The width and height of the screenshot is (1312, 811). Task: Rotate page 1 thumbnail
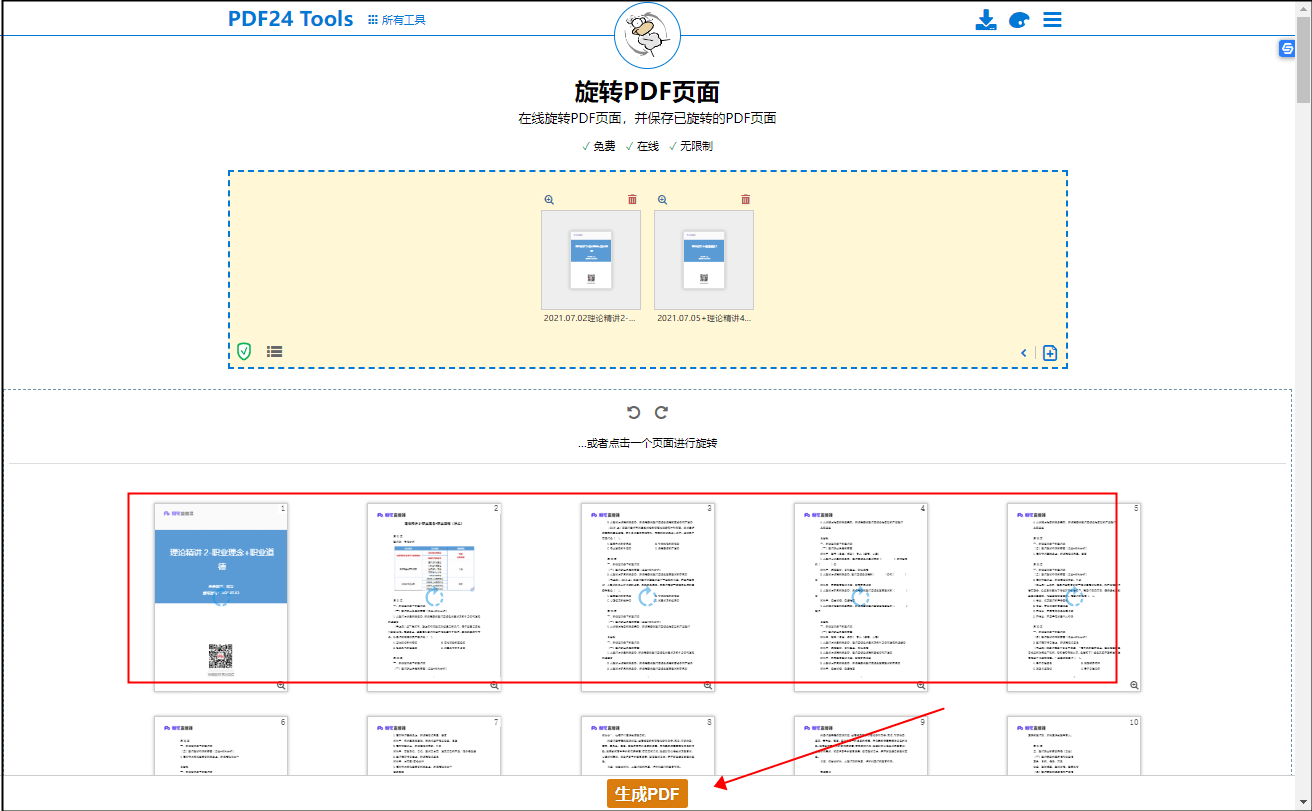[x=221, y=597]
